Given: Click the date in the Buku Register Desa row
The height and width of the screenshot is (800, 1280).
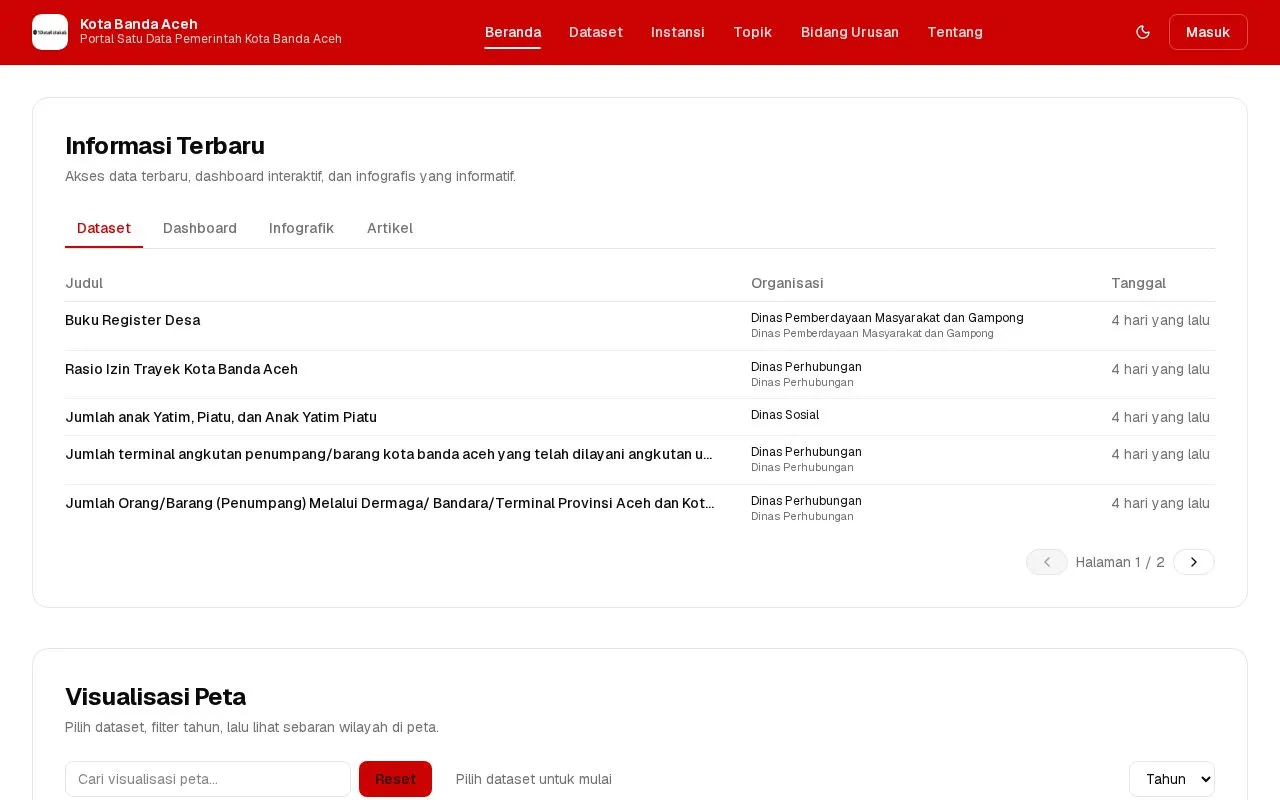Looking at the screenshot, I should (x=1160, y=320).
